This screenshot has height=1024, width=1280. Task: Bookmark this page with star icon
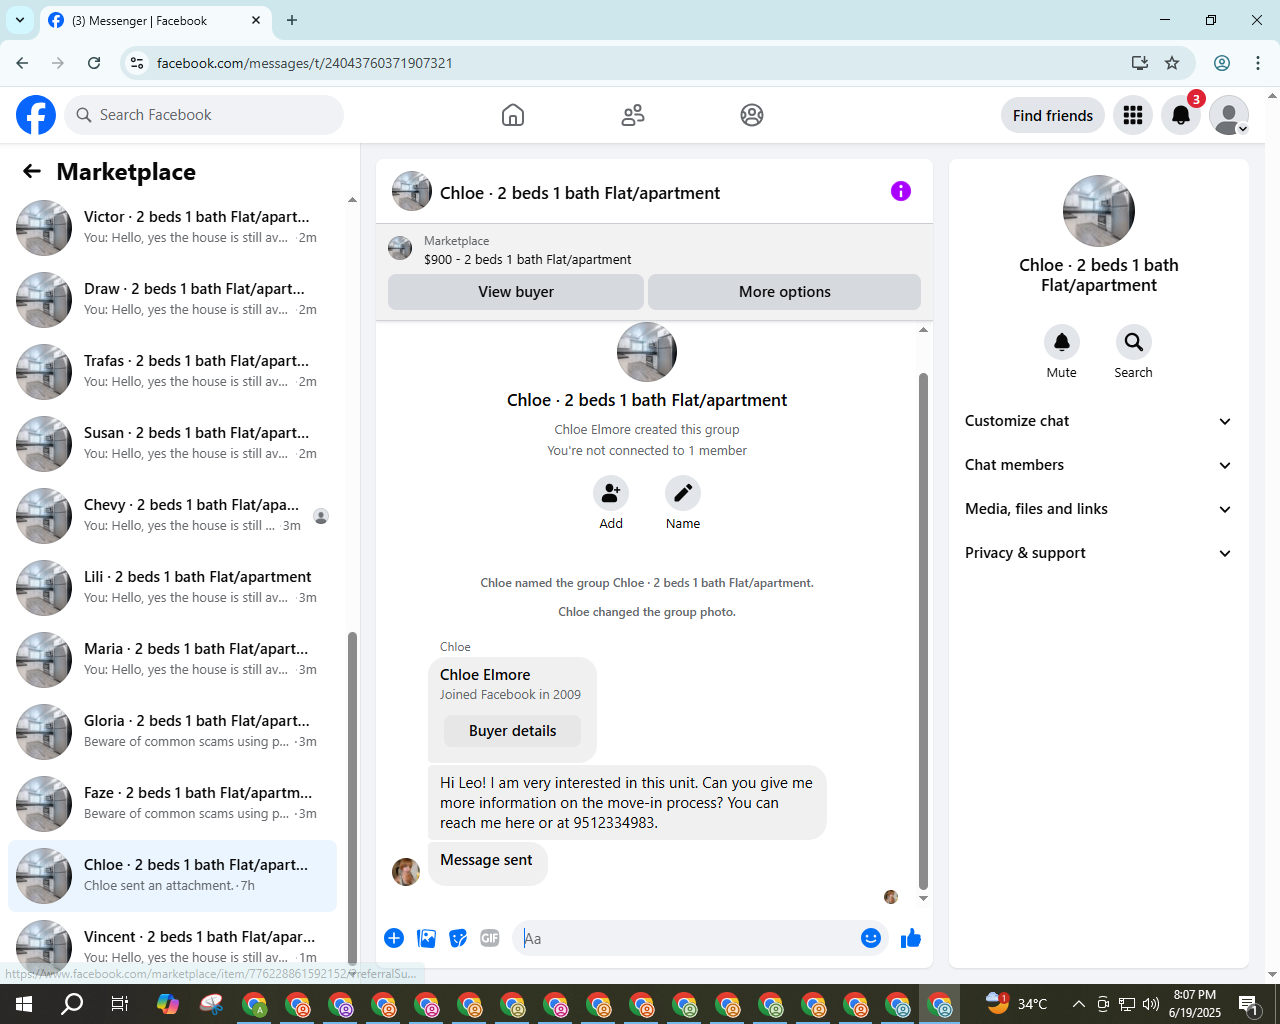(x=1172, y=63)
